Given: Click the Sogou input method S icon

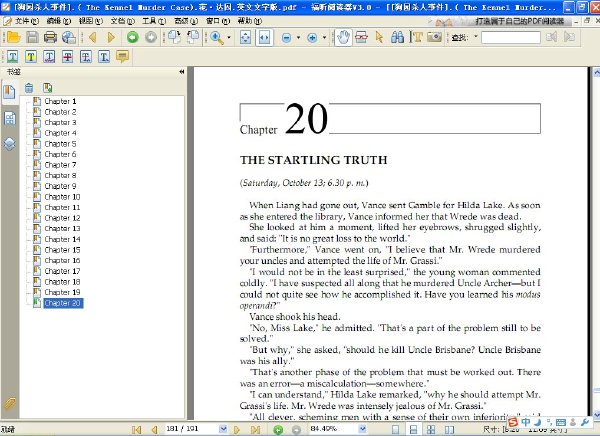Looking at the screenshot, I should point(513,422).
